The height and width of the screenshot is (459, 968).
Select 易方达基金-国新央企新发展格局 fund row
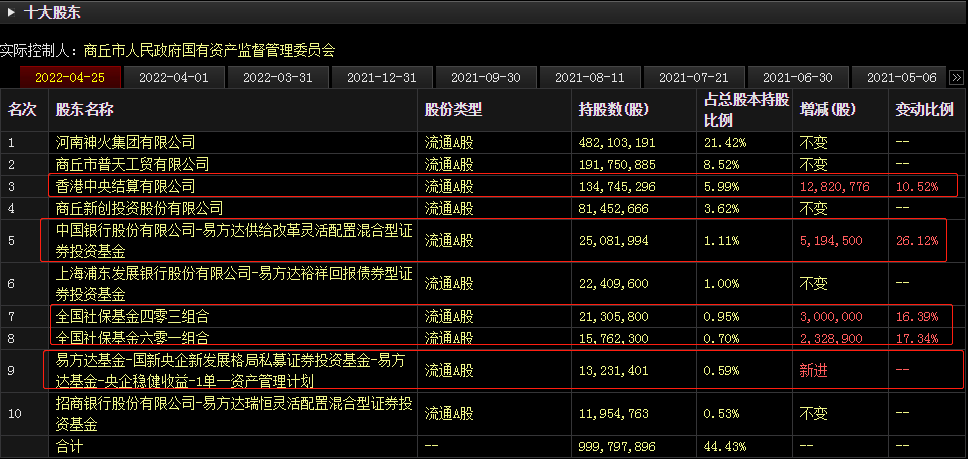[x=230, y=370]
